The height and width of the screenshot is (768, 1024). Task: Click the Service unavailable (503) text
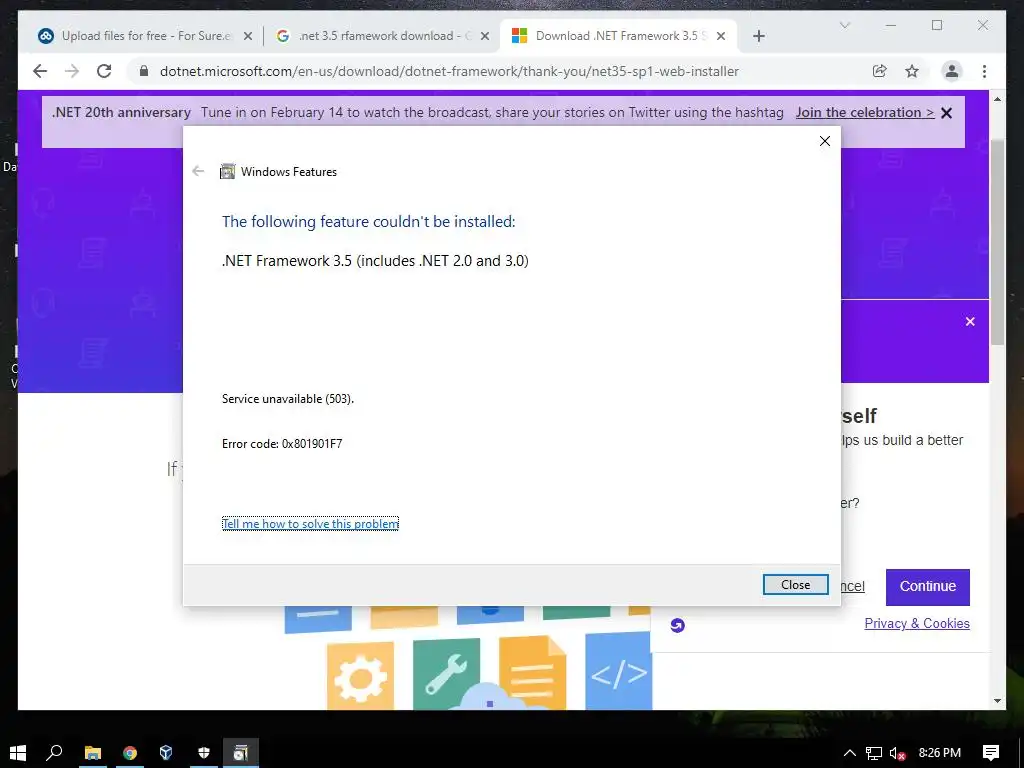point(287,398)
